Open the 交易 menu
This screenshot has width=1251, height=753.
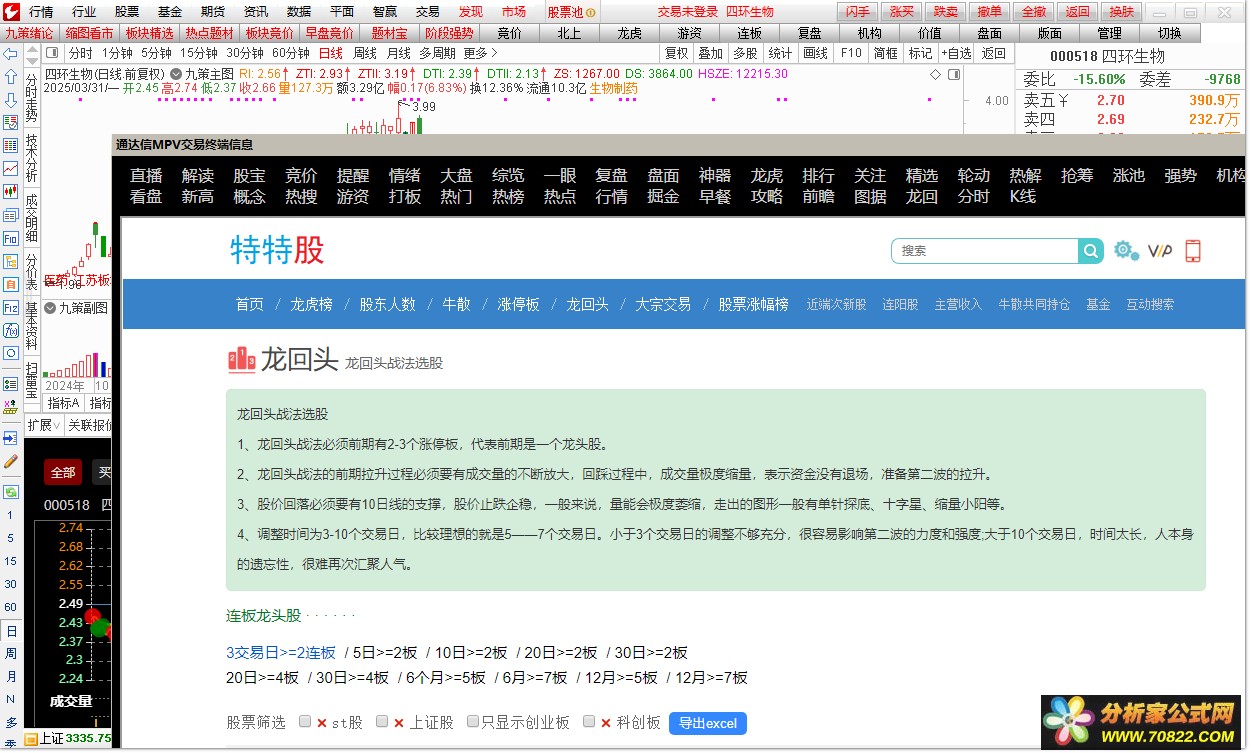coord(428,12)
